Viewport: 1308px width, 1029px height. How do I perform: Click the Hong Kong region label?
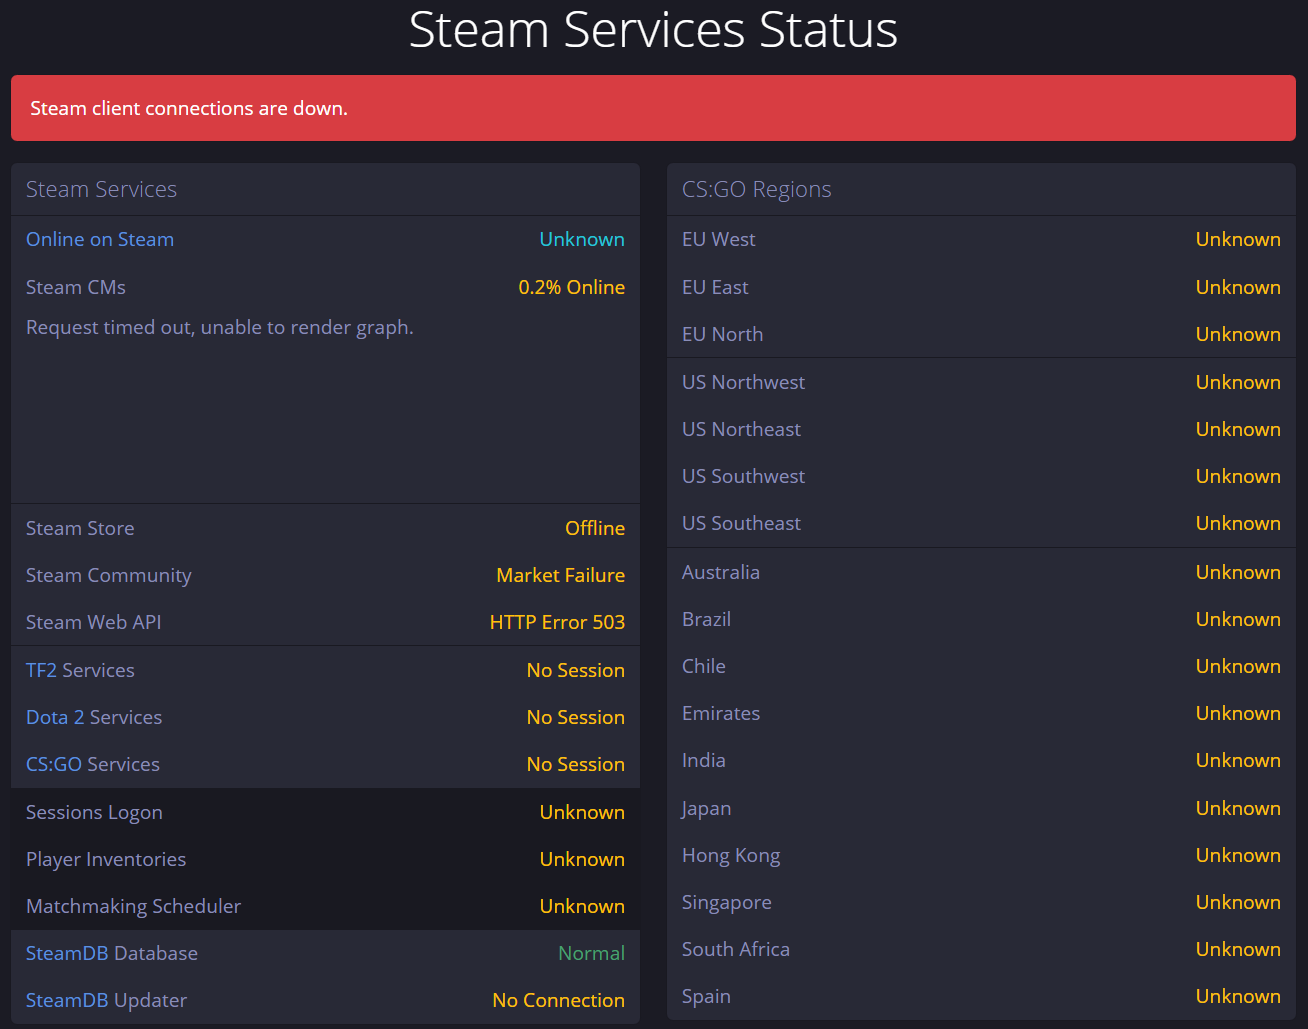pyautogui.click(x=731, y=855)
